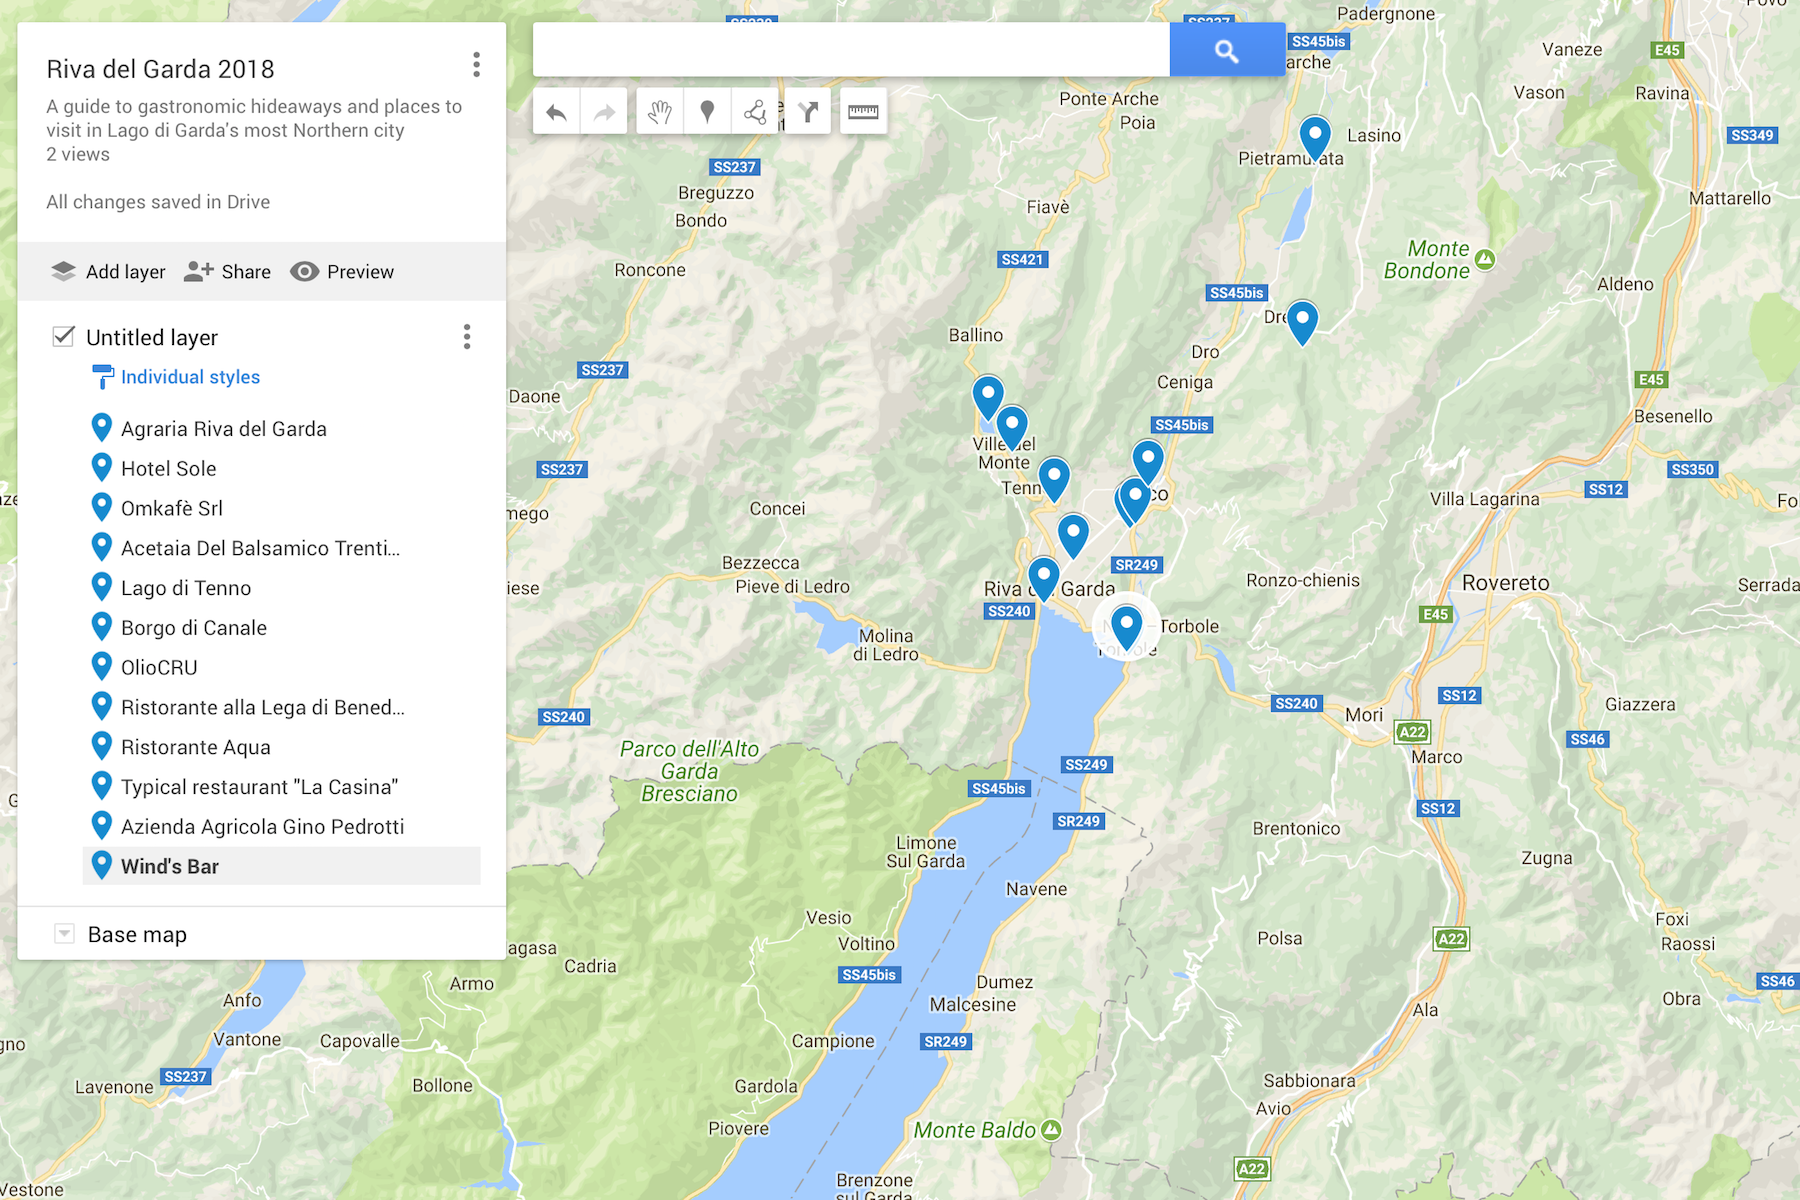Uncheck the Untitled layer checkbox
Viewport: 1800px width, 1200px height.
63,336
